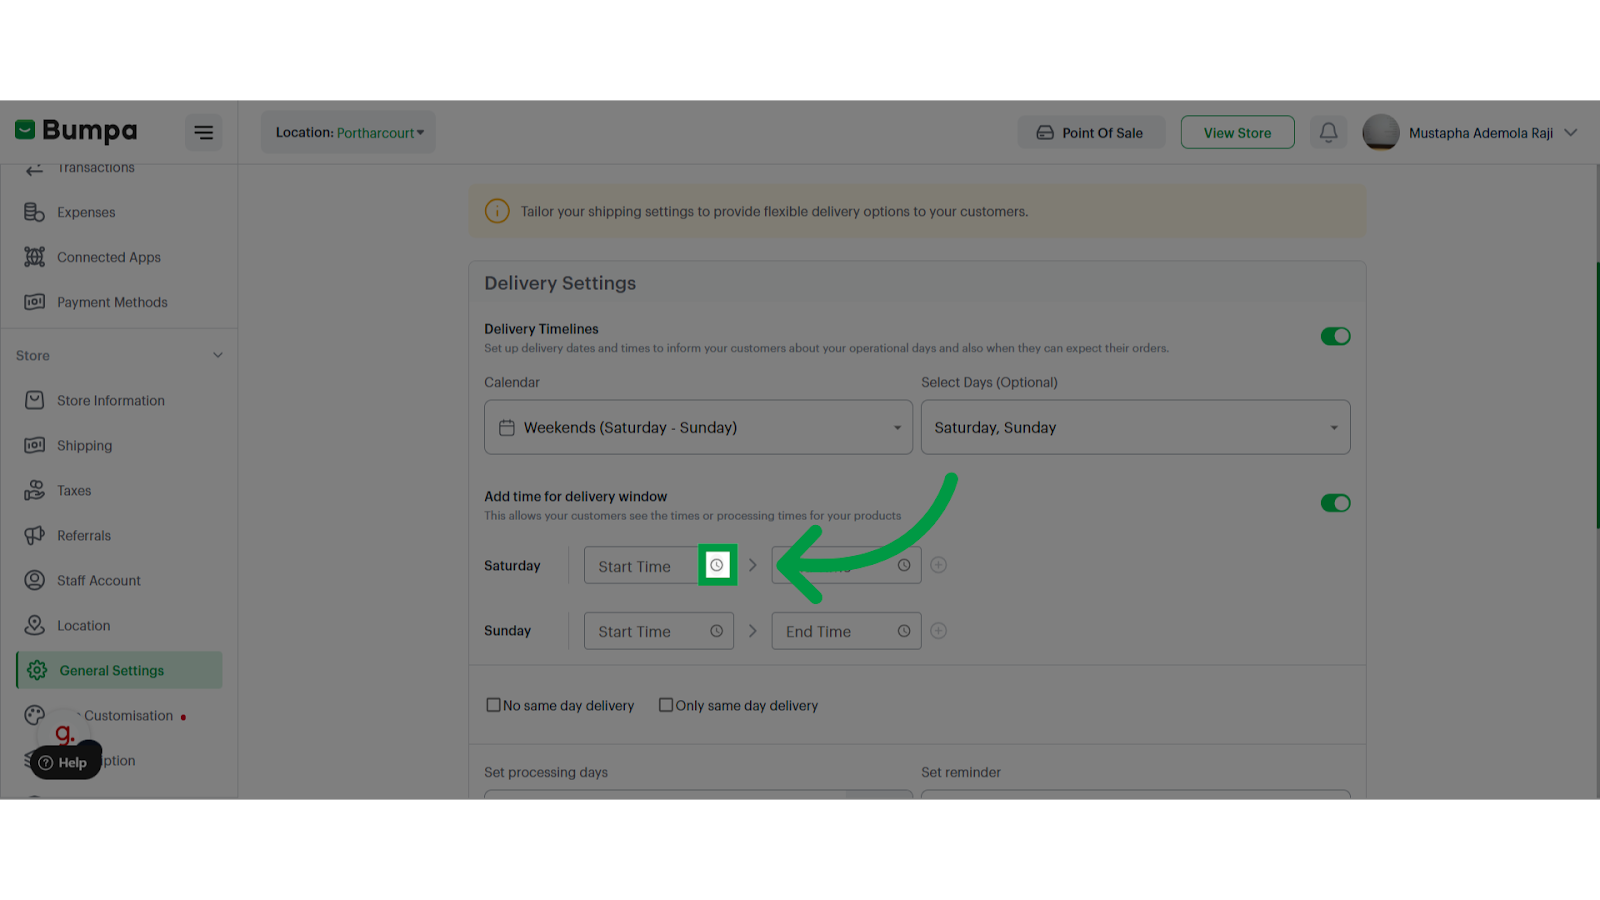Viewport: 1600px width, 900px height.
Task: Click the Customisation palette icon
Action: tap(35, 715)
